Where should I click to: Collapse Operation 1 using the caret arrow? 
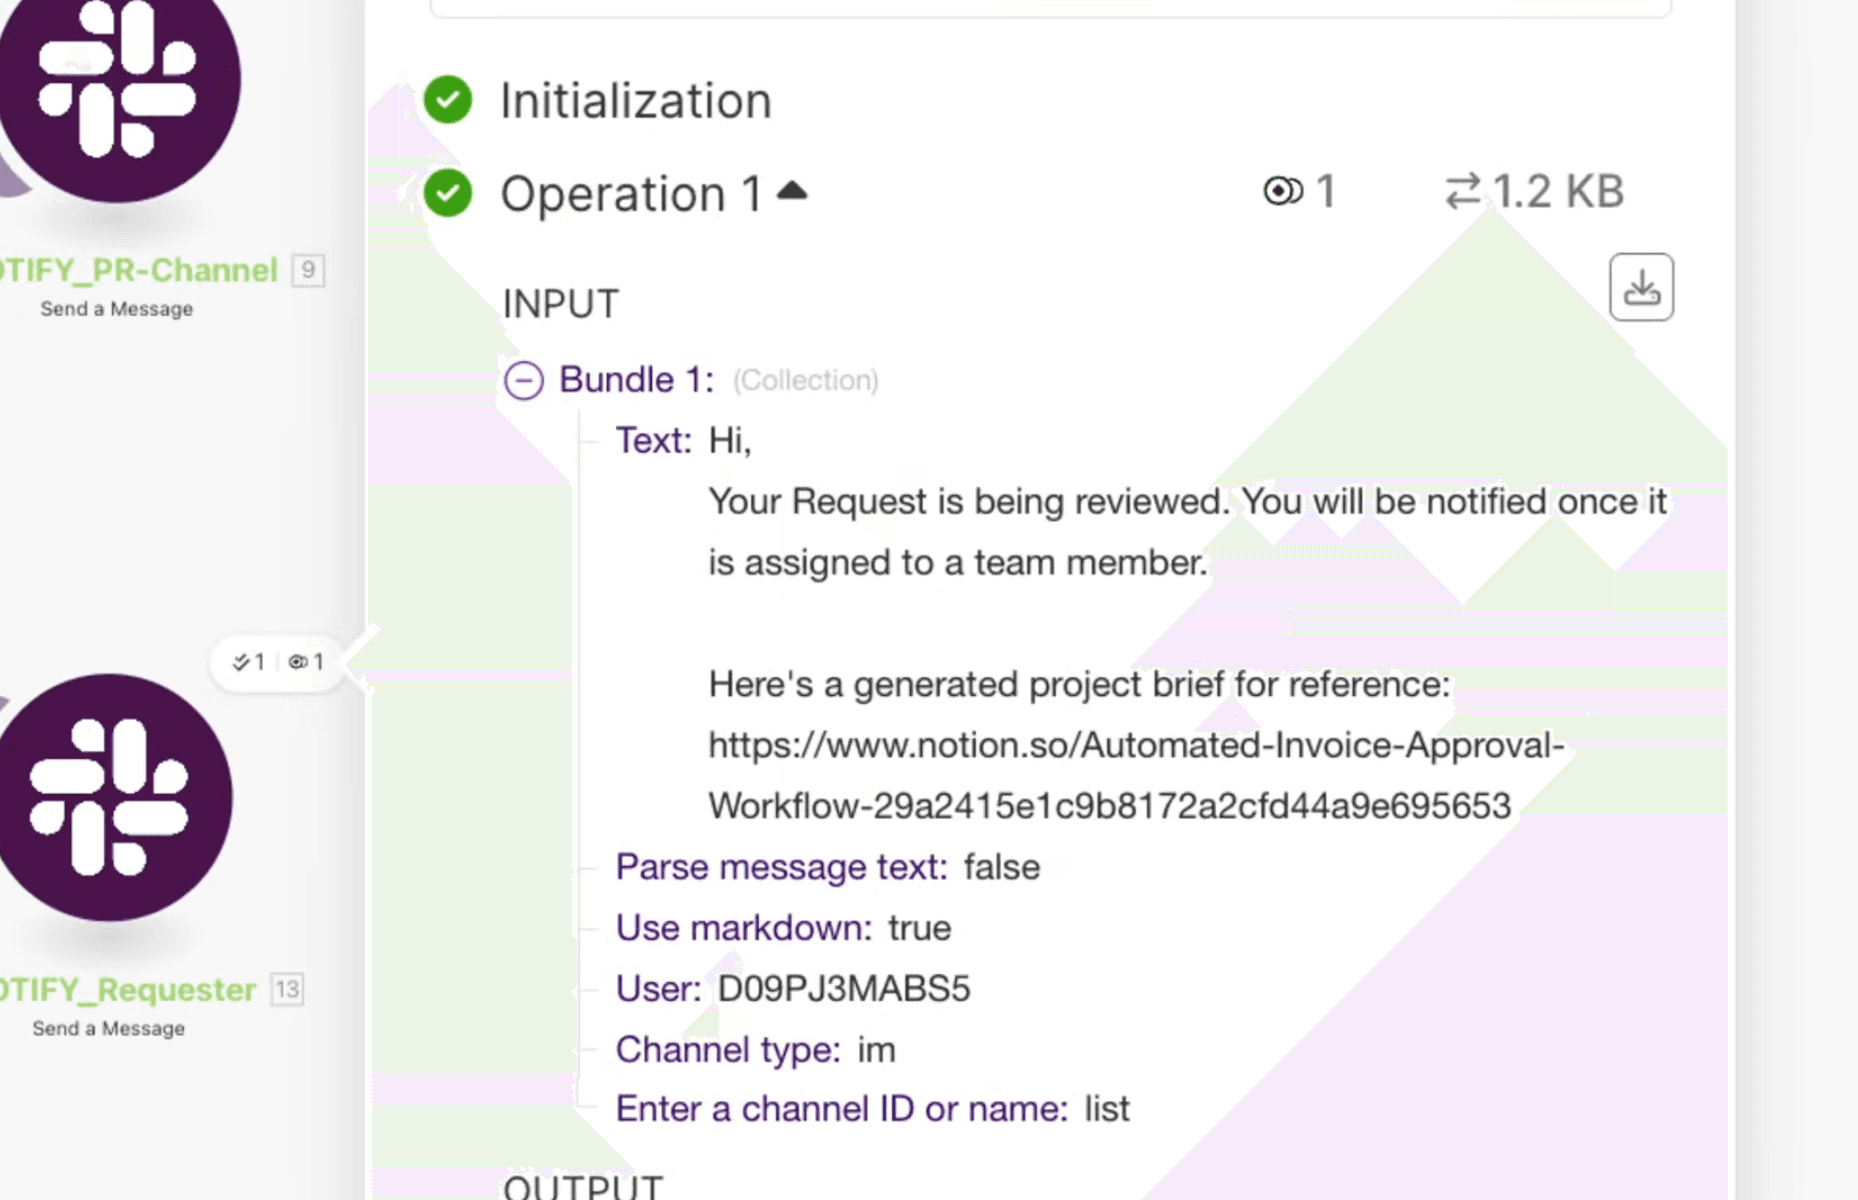tap(792, 190)
